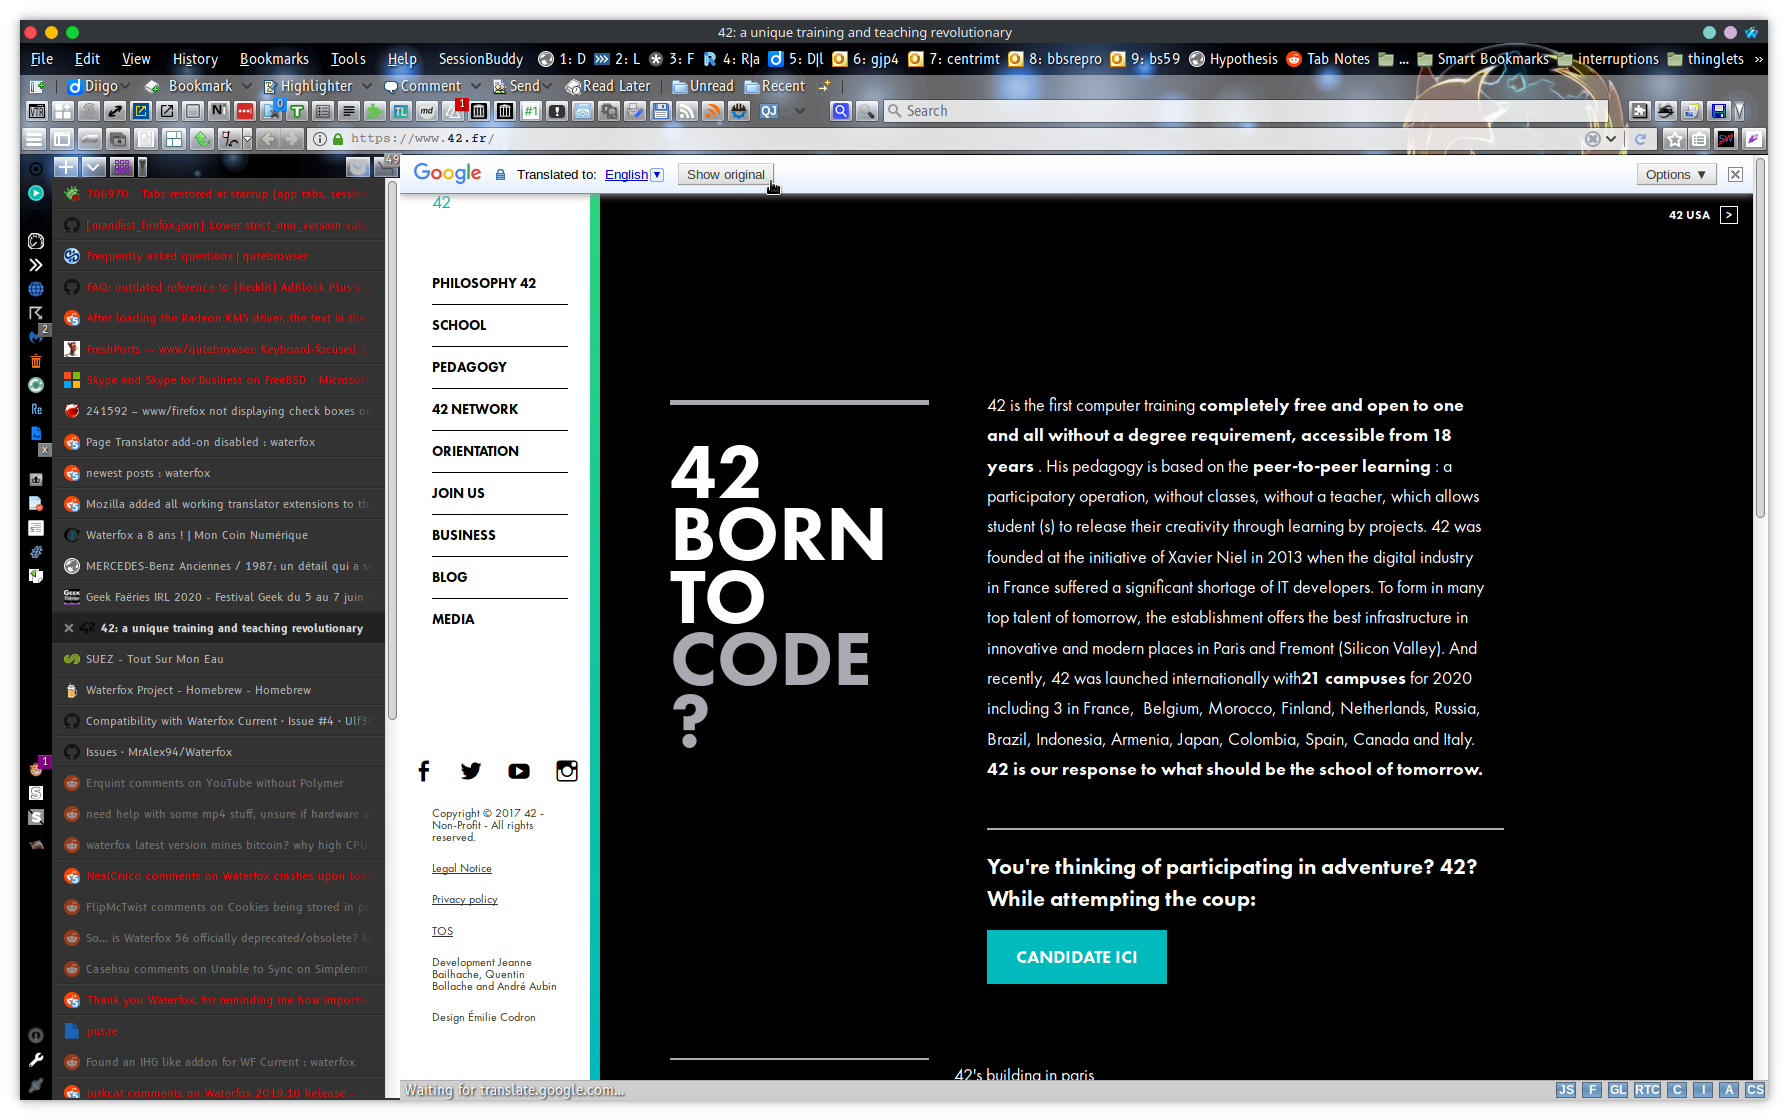Click the orange trash icon in left strip
Viewport: 1788px width, 1120px height.
(36, 361)
